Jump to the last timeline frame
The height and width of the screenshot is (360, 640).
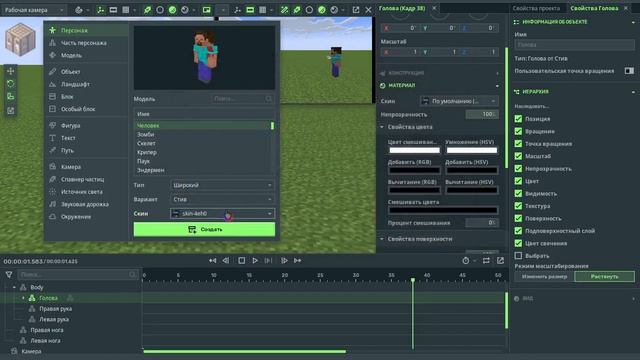[298, 260]
